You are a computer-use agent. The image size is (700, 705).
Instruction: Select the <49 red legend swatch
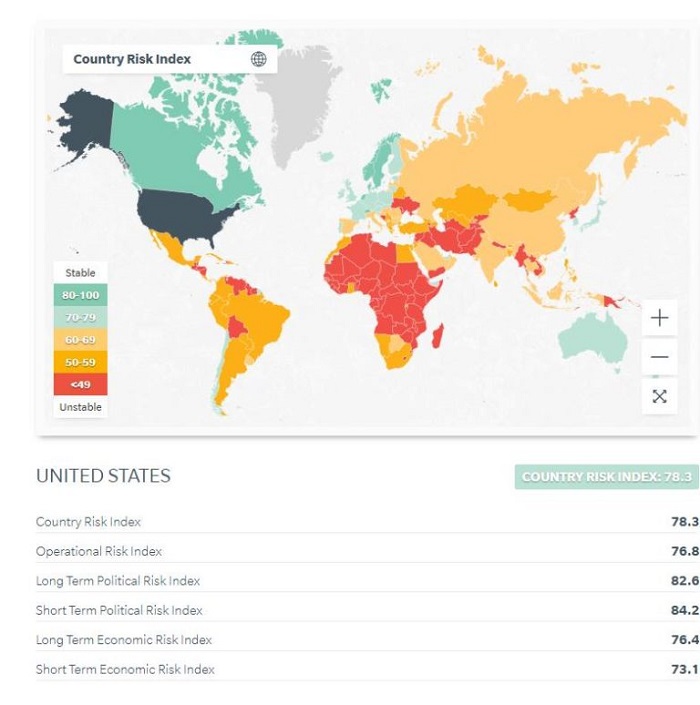(80, 384)
